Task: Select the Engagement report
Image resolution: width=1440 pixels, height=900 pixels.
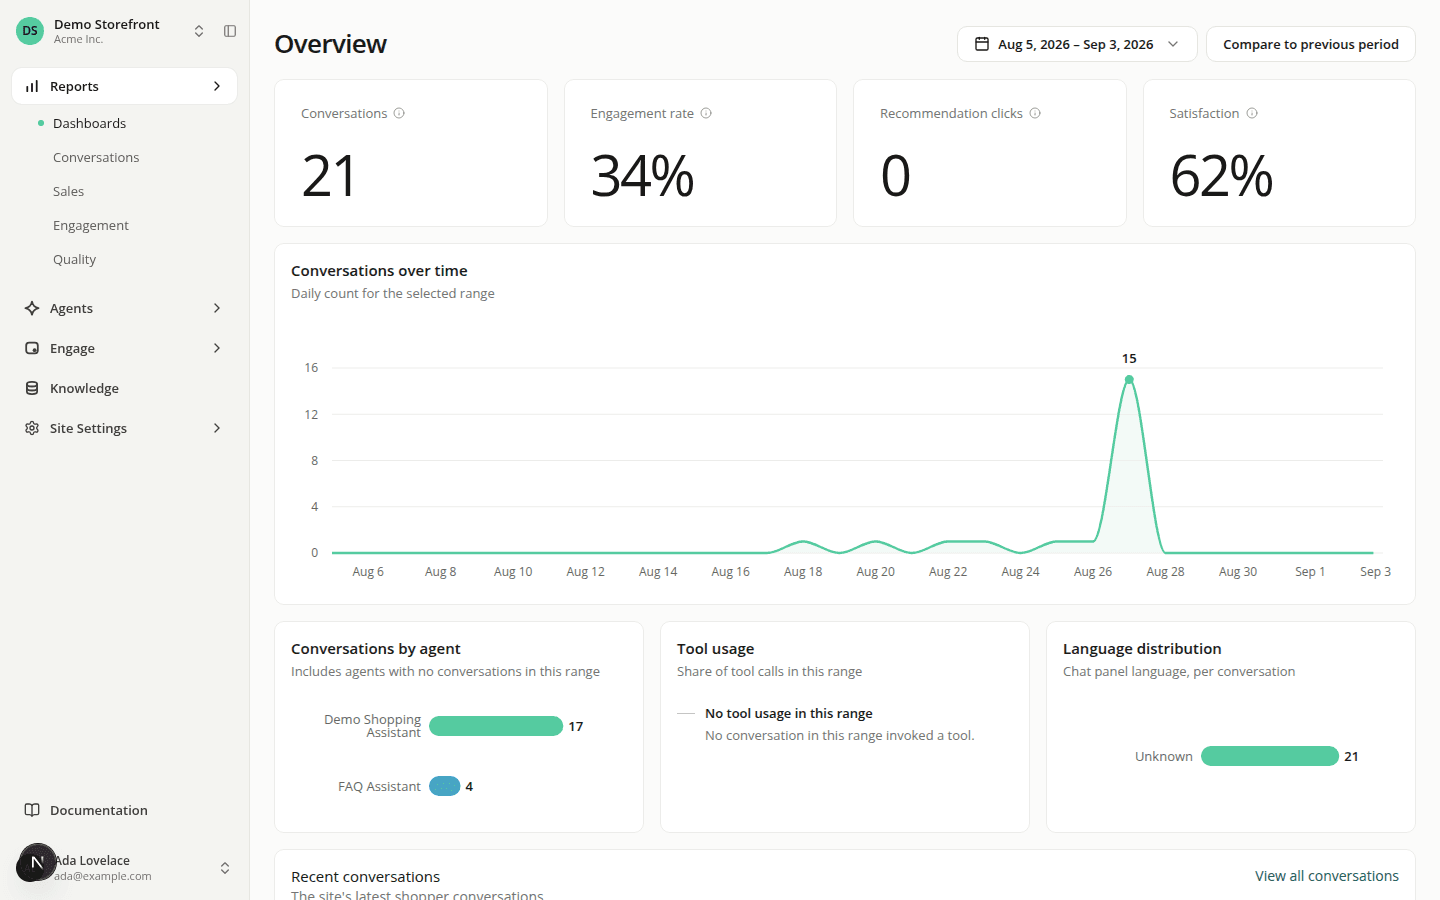Action: click(91, 225)
